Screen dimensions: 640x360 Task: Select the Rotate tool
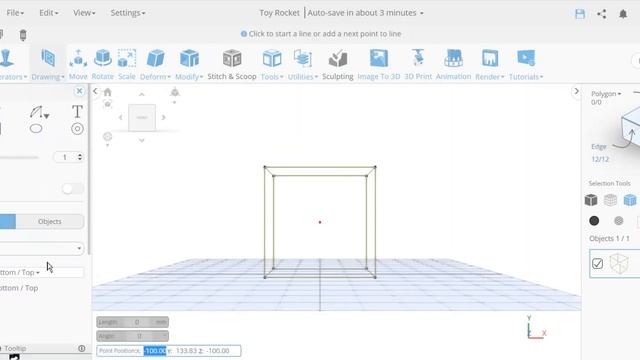point(102,64)
